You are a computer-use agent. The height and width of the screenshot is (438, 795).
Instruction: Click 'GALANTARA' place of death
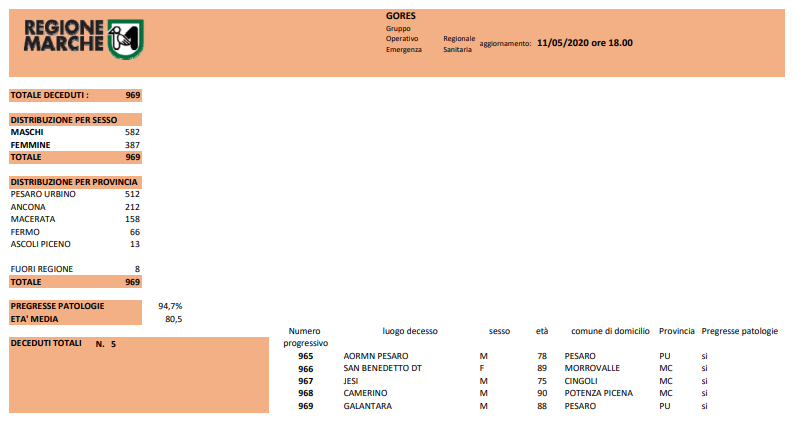(368, 406)
